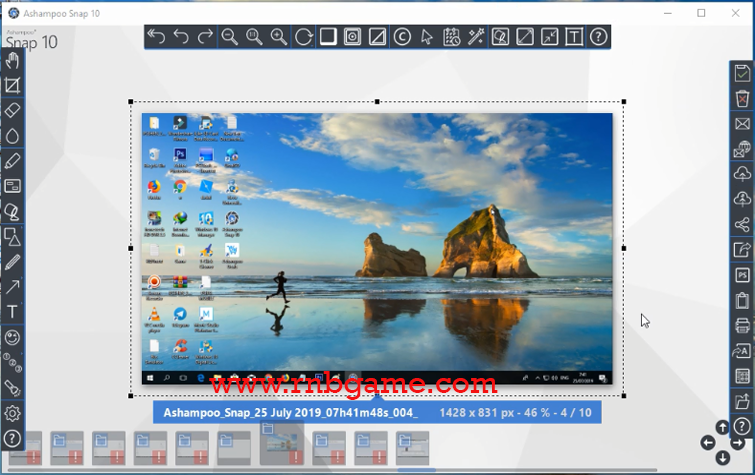This screenshot has width=755, height=475.
Task: Export capture to another application icon
Action: [x=742, y=250]
